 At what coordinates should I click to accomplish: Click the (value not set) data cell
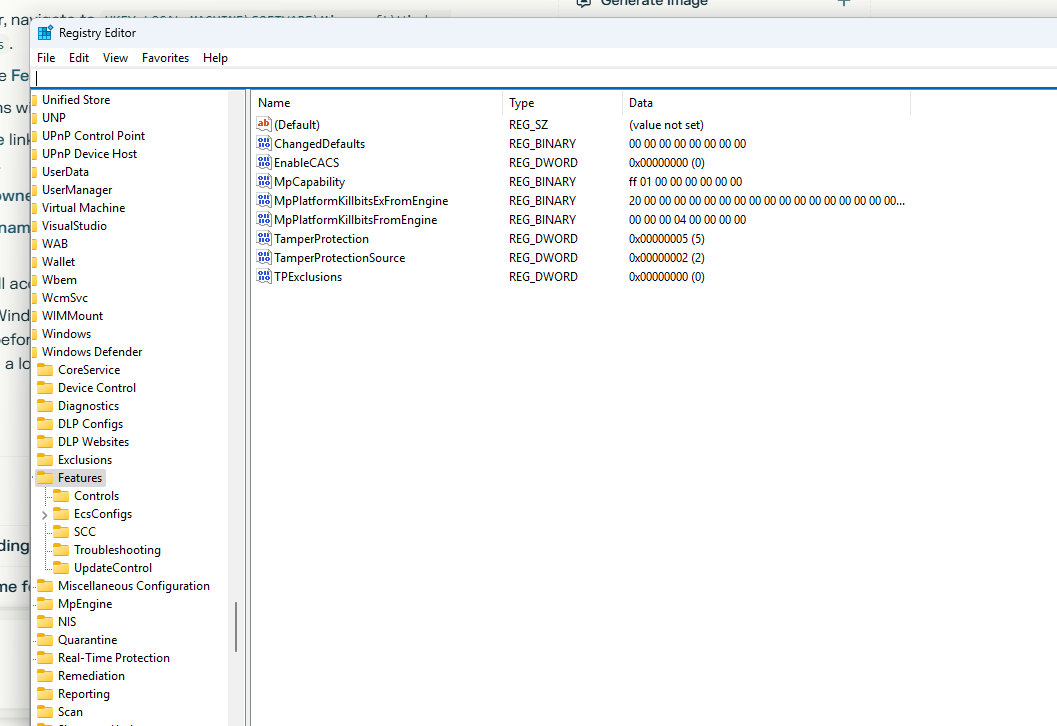[666, 125]
